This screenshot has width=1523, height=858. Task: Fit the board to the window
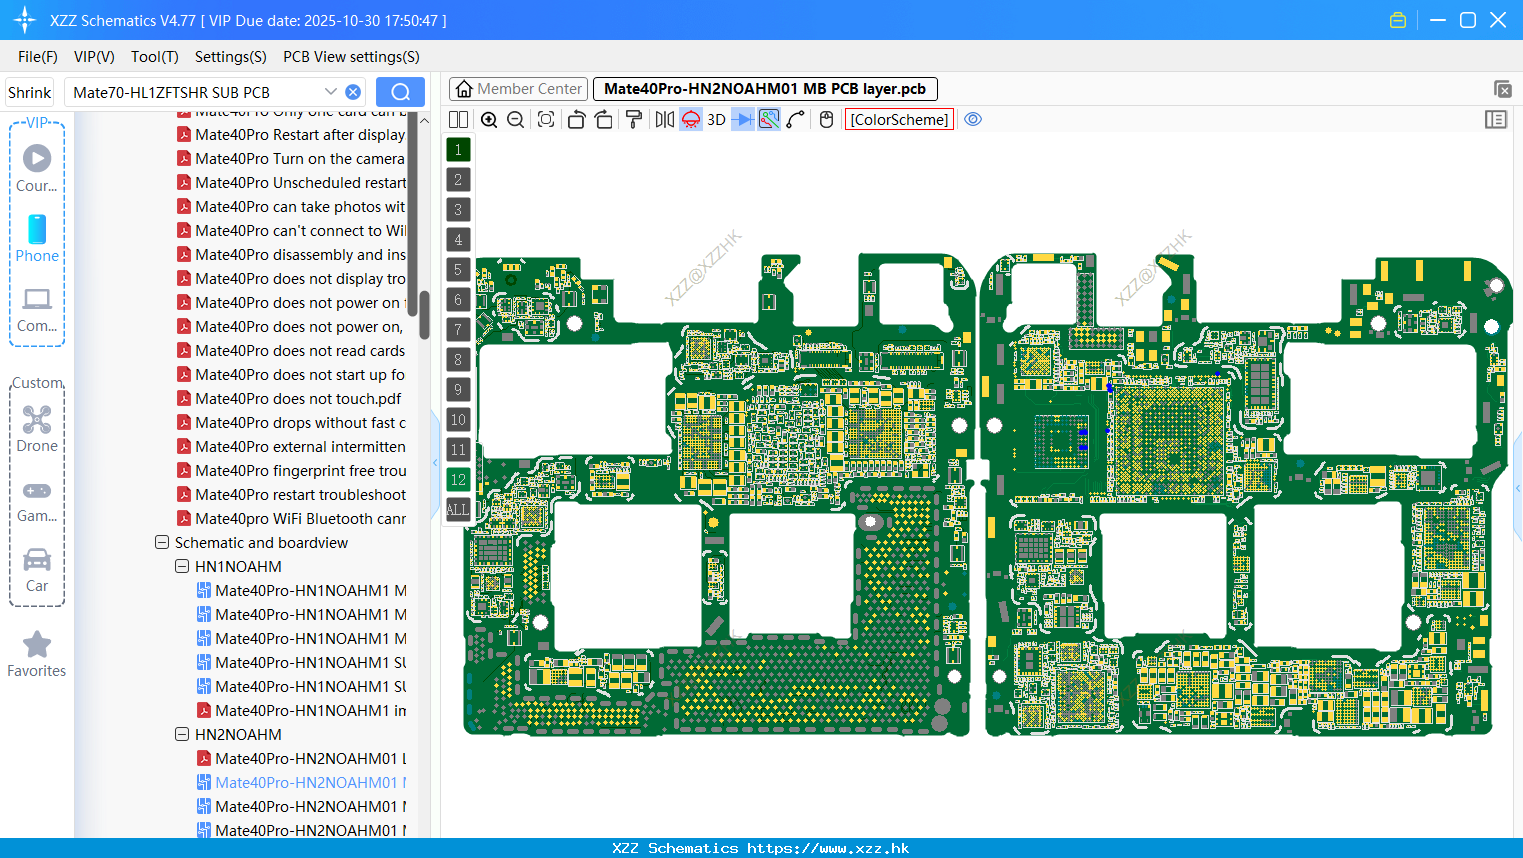(546, 119)
